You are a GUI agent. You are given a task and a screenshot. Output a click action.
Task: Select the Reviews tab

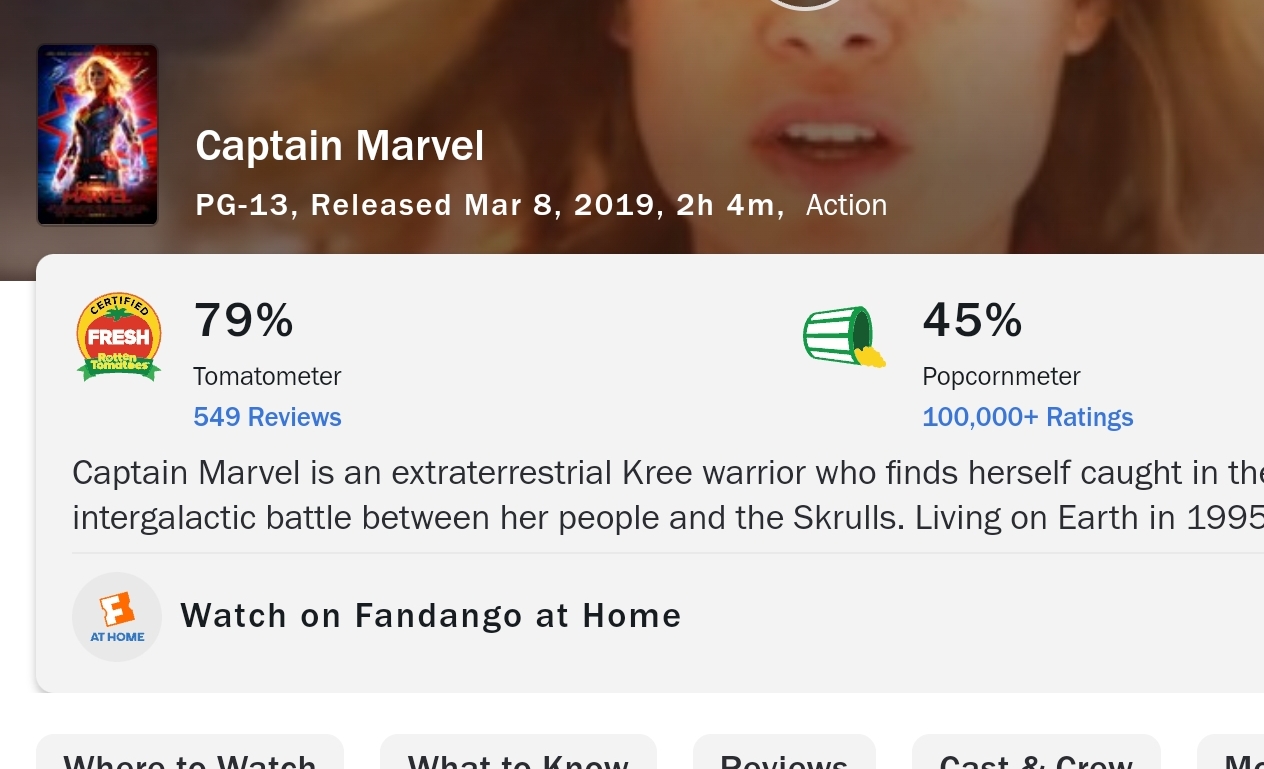784,757
